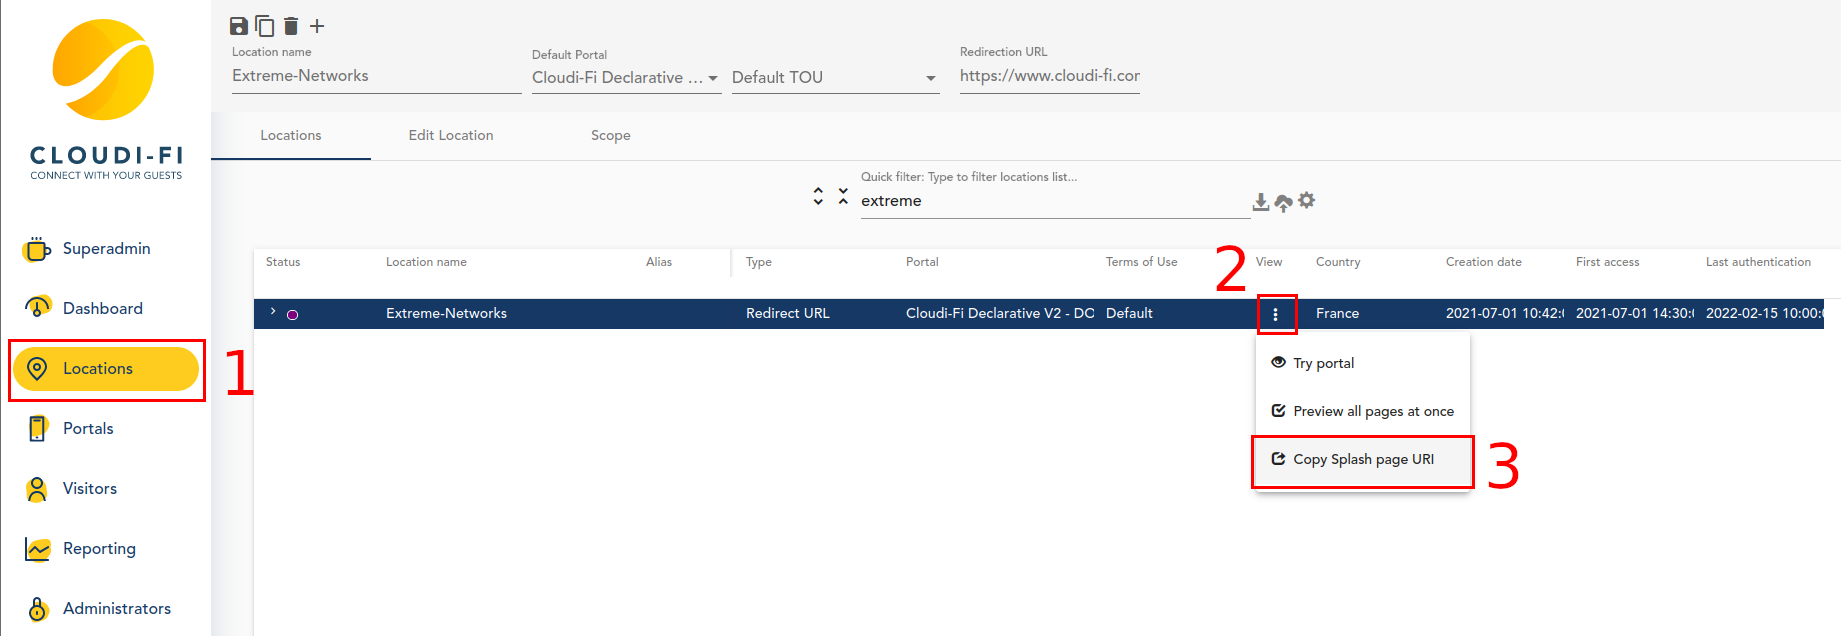Click Copy Splash page URI
The image size is (1841, 636).
coord(1363,459)
